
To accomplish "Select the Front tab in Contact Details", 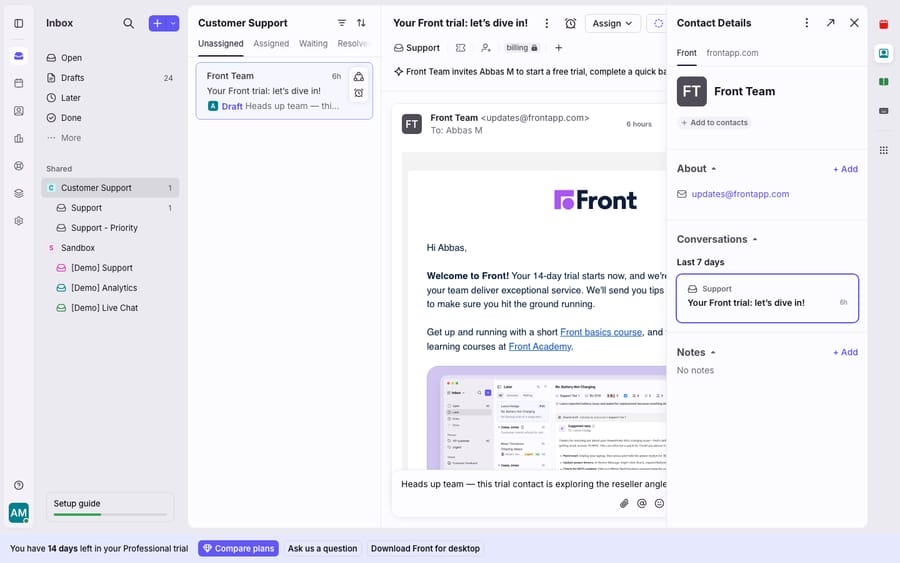I will coord(686,53).
